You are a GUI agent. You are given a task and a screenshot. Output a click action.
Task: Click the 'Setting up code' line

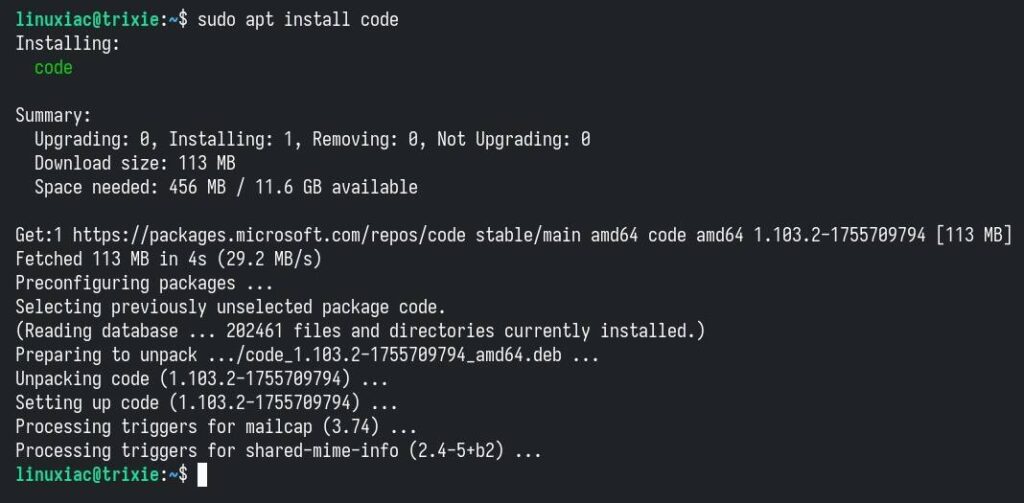[x=206, y=404]
